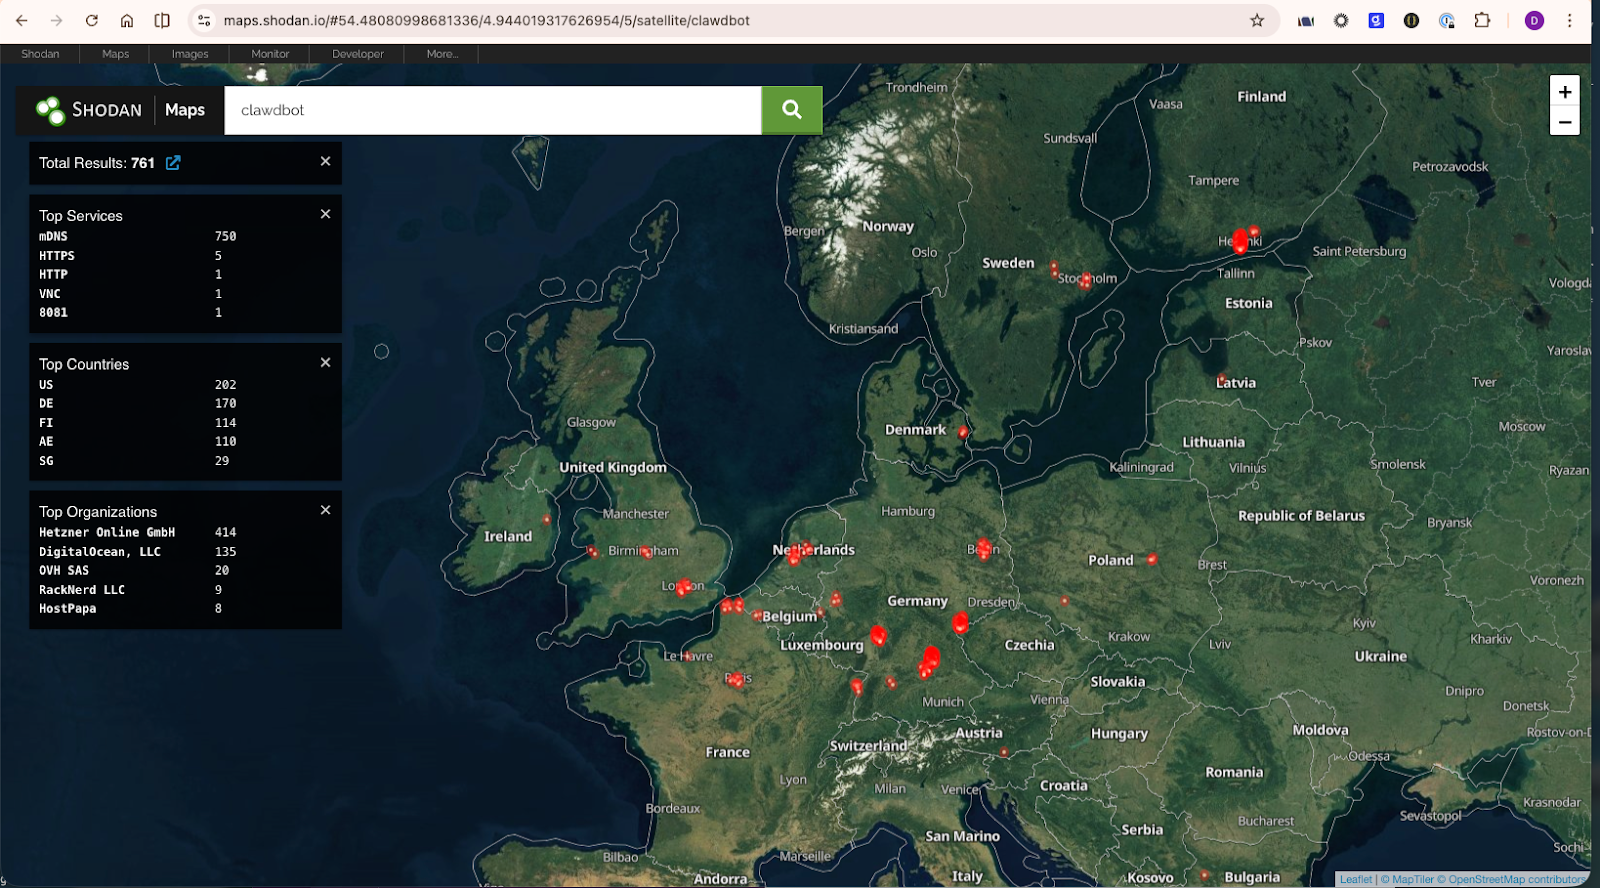The width and height of the screenshot is (1600, 888).
Task: Close the Top Services panel
Action: (325, 214)
